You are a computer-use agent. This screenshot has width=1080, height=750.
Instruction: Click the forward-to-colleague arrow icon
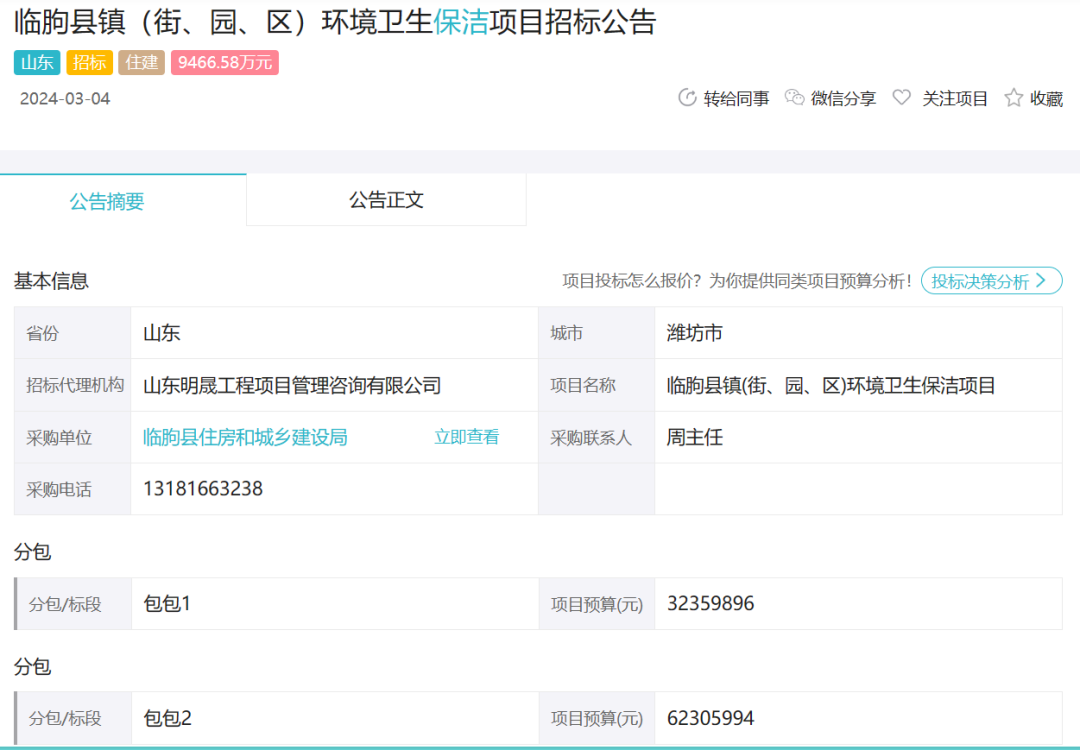pos(687,98)
